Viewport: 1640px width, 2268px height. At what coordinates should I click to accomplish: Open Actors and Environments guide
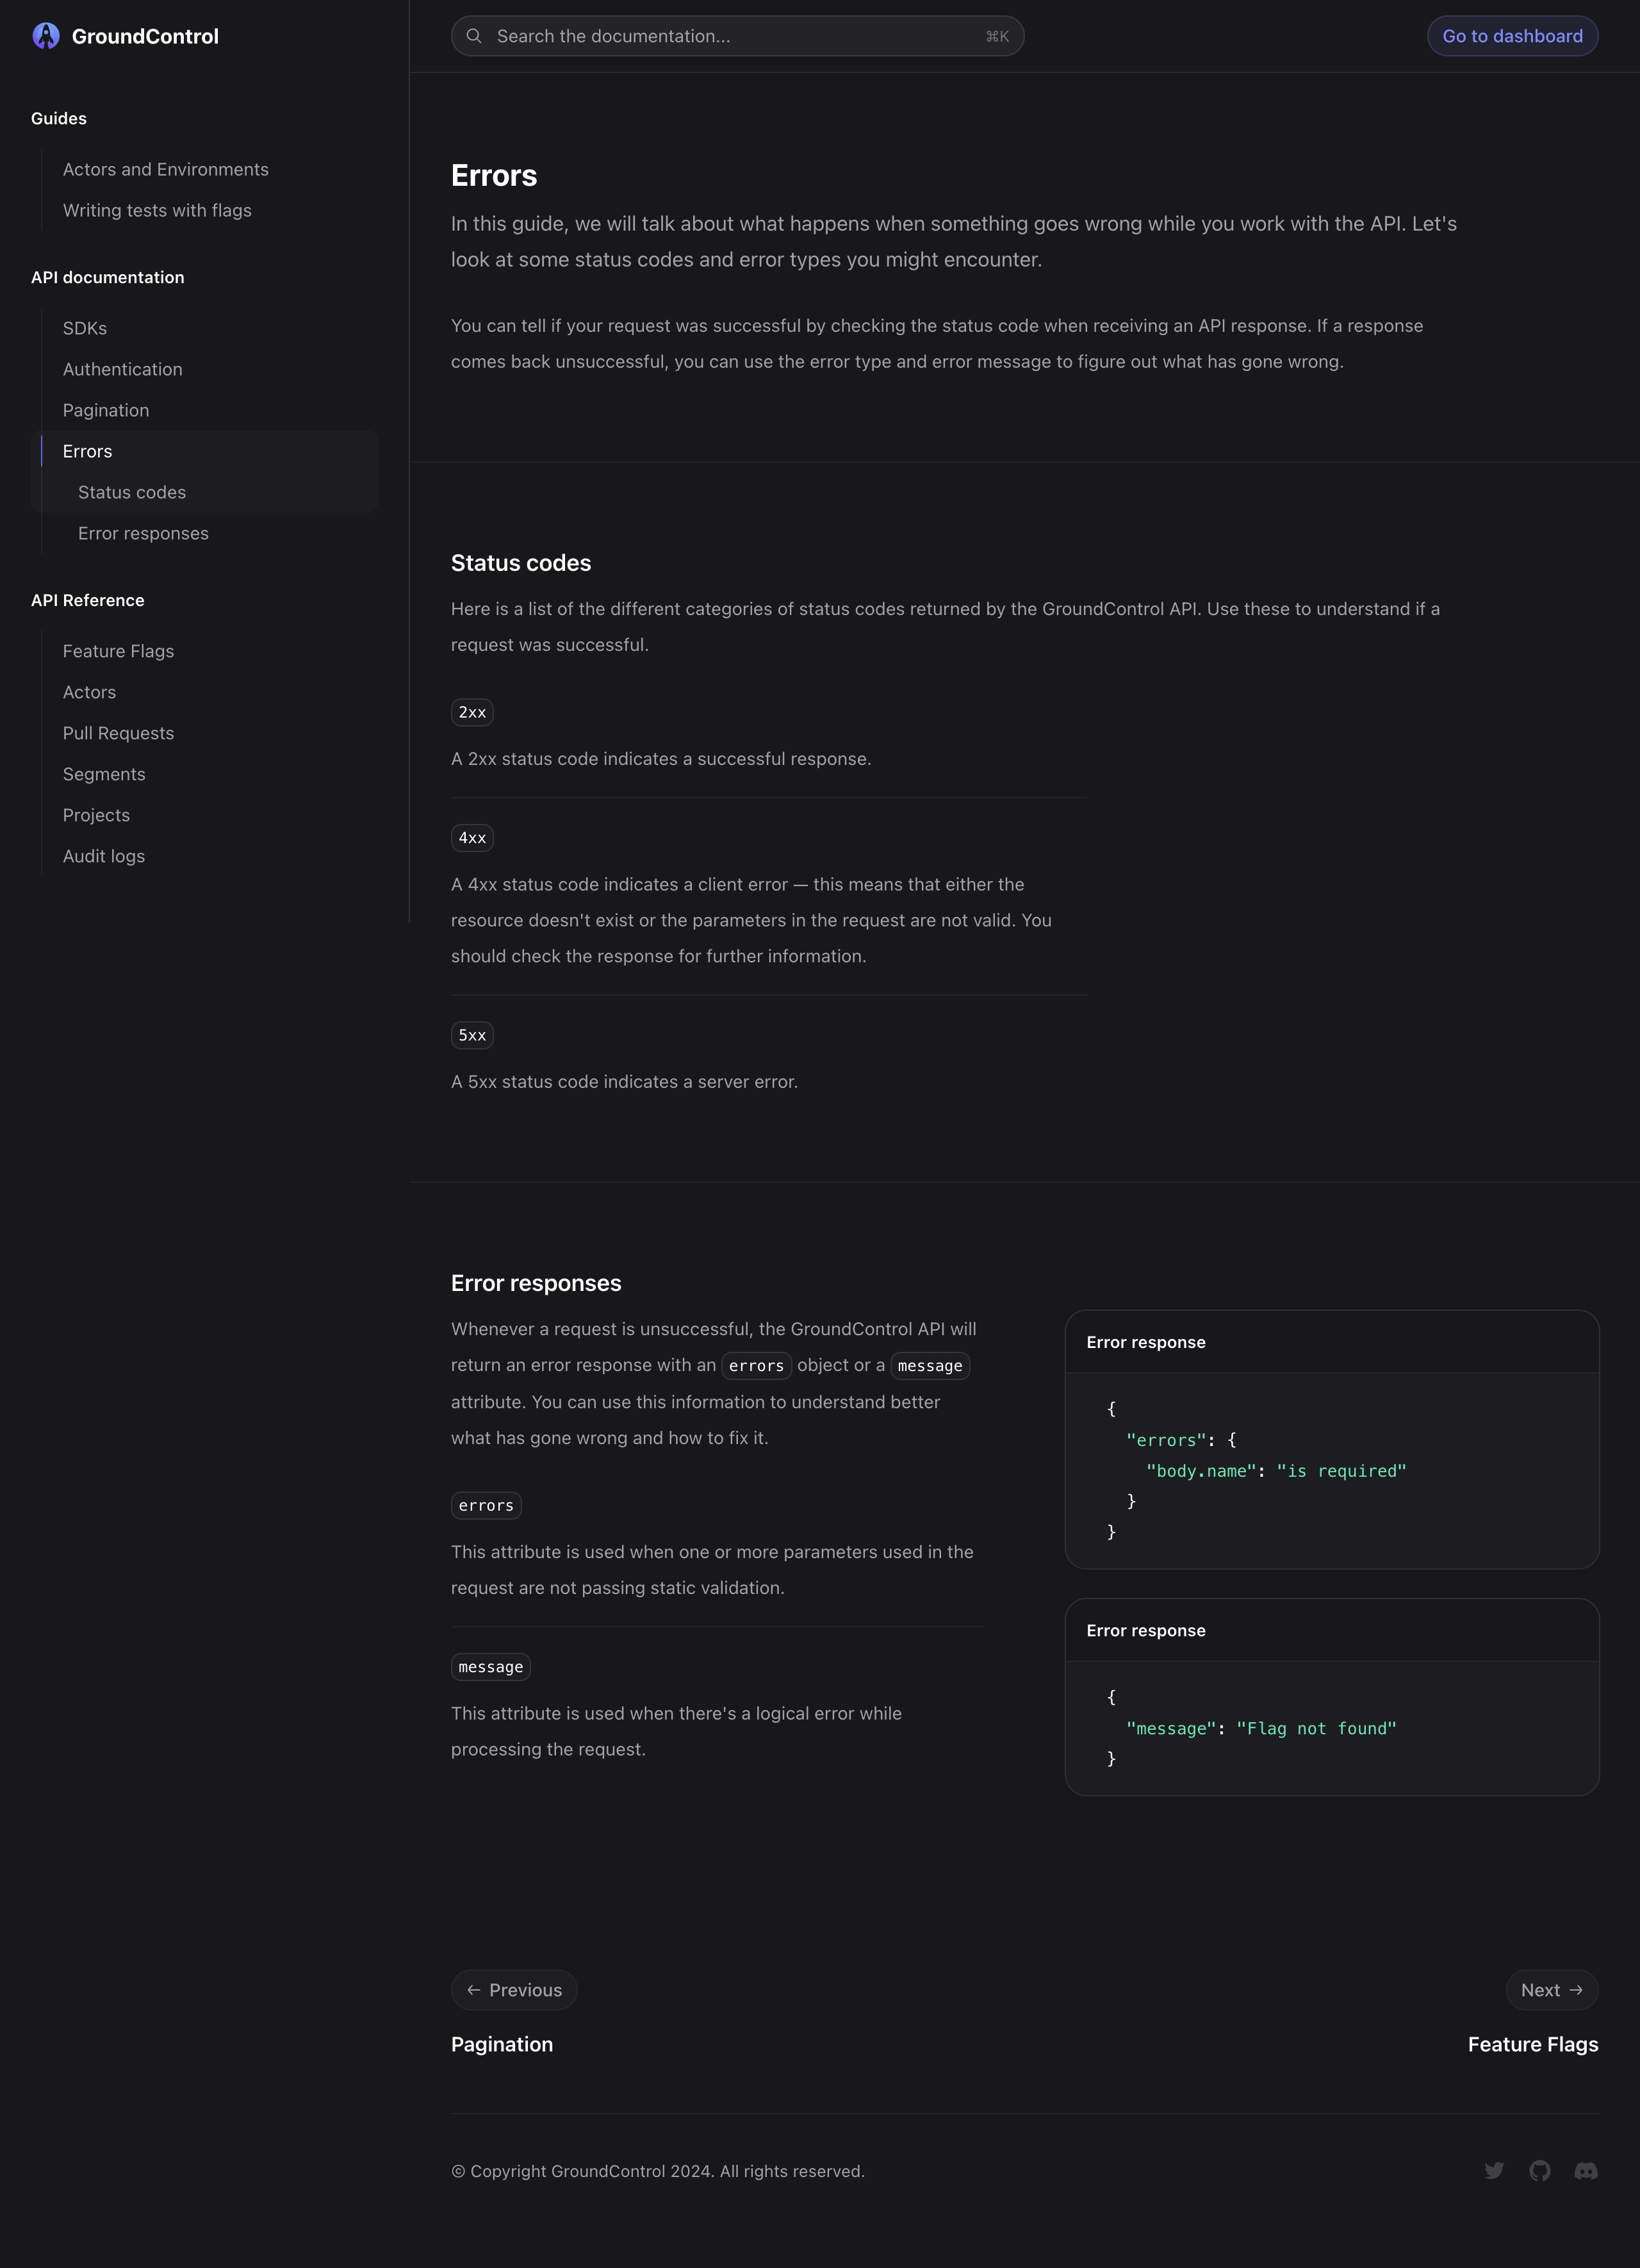point(166,169)
